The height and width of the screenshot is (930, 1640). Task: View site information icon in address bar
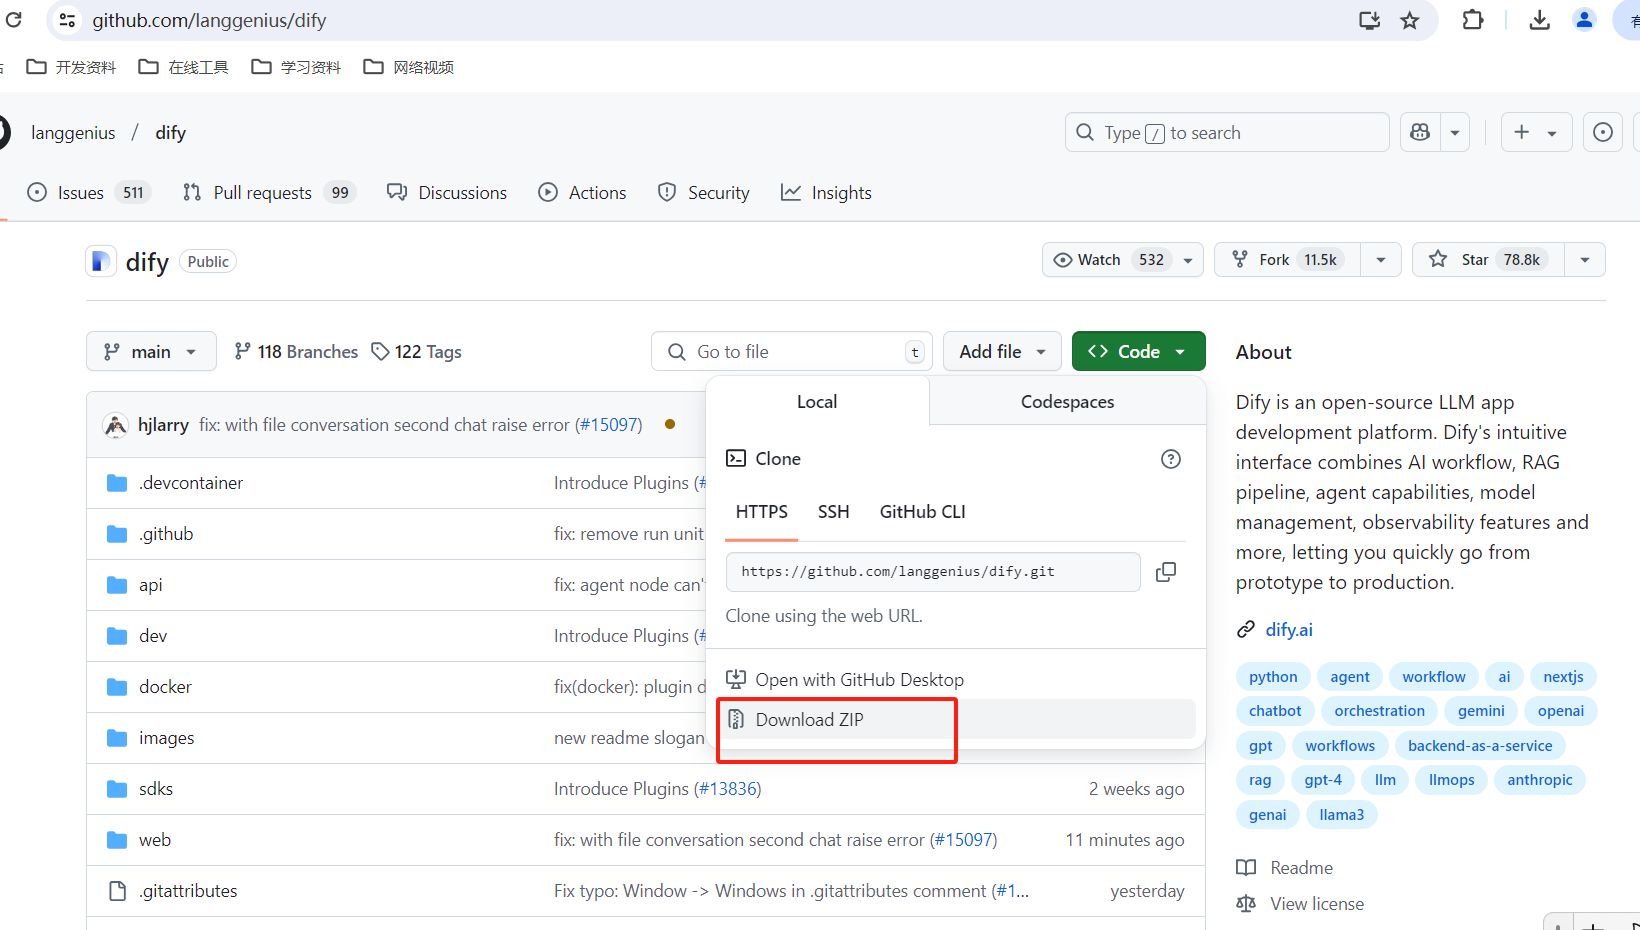[67, 20]
